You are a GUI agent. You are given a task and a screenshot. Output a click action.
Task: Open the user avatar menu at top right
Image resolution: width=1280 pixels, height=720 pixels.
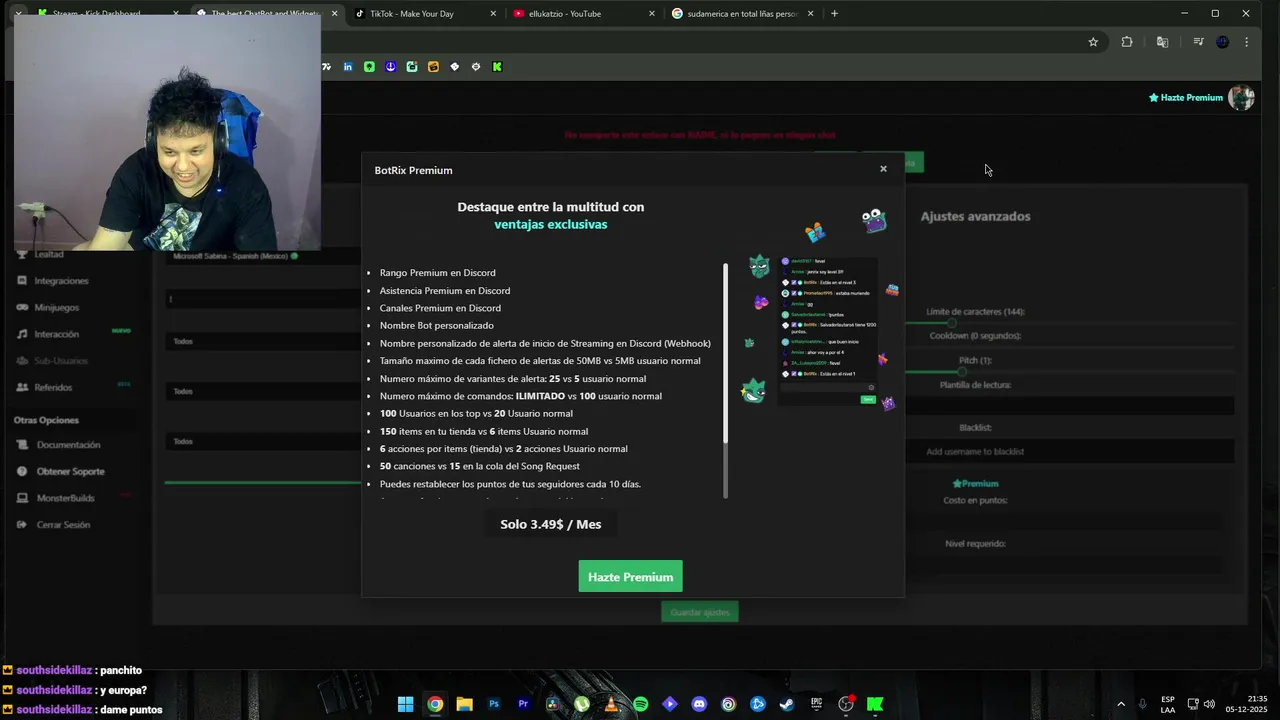[x=1241, y=97]
